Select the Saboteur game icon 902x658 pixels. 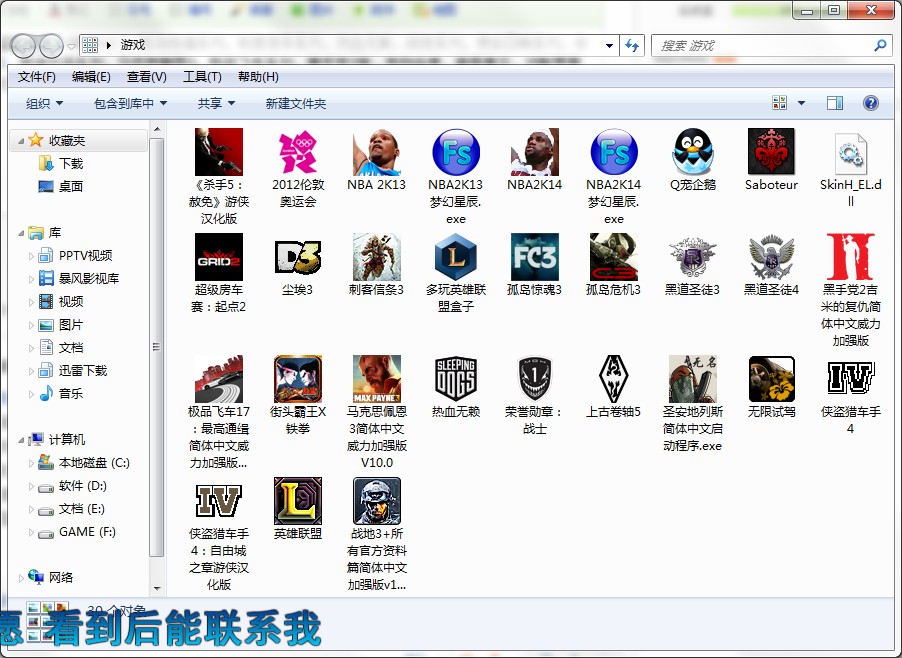pyautogui.click(x=771, y=152)
